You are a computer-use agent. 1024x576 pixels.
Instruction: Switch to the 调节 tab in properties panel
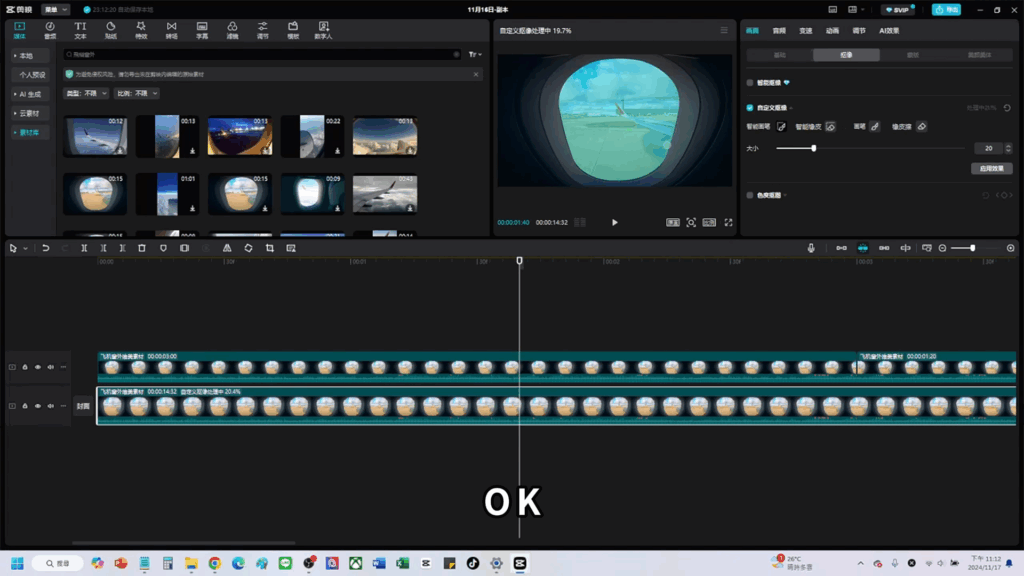tap(859, 31)
